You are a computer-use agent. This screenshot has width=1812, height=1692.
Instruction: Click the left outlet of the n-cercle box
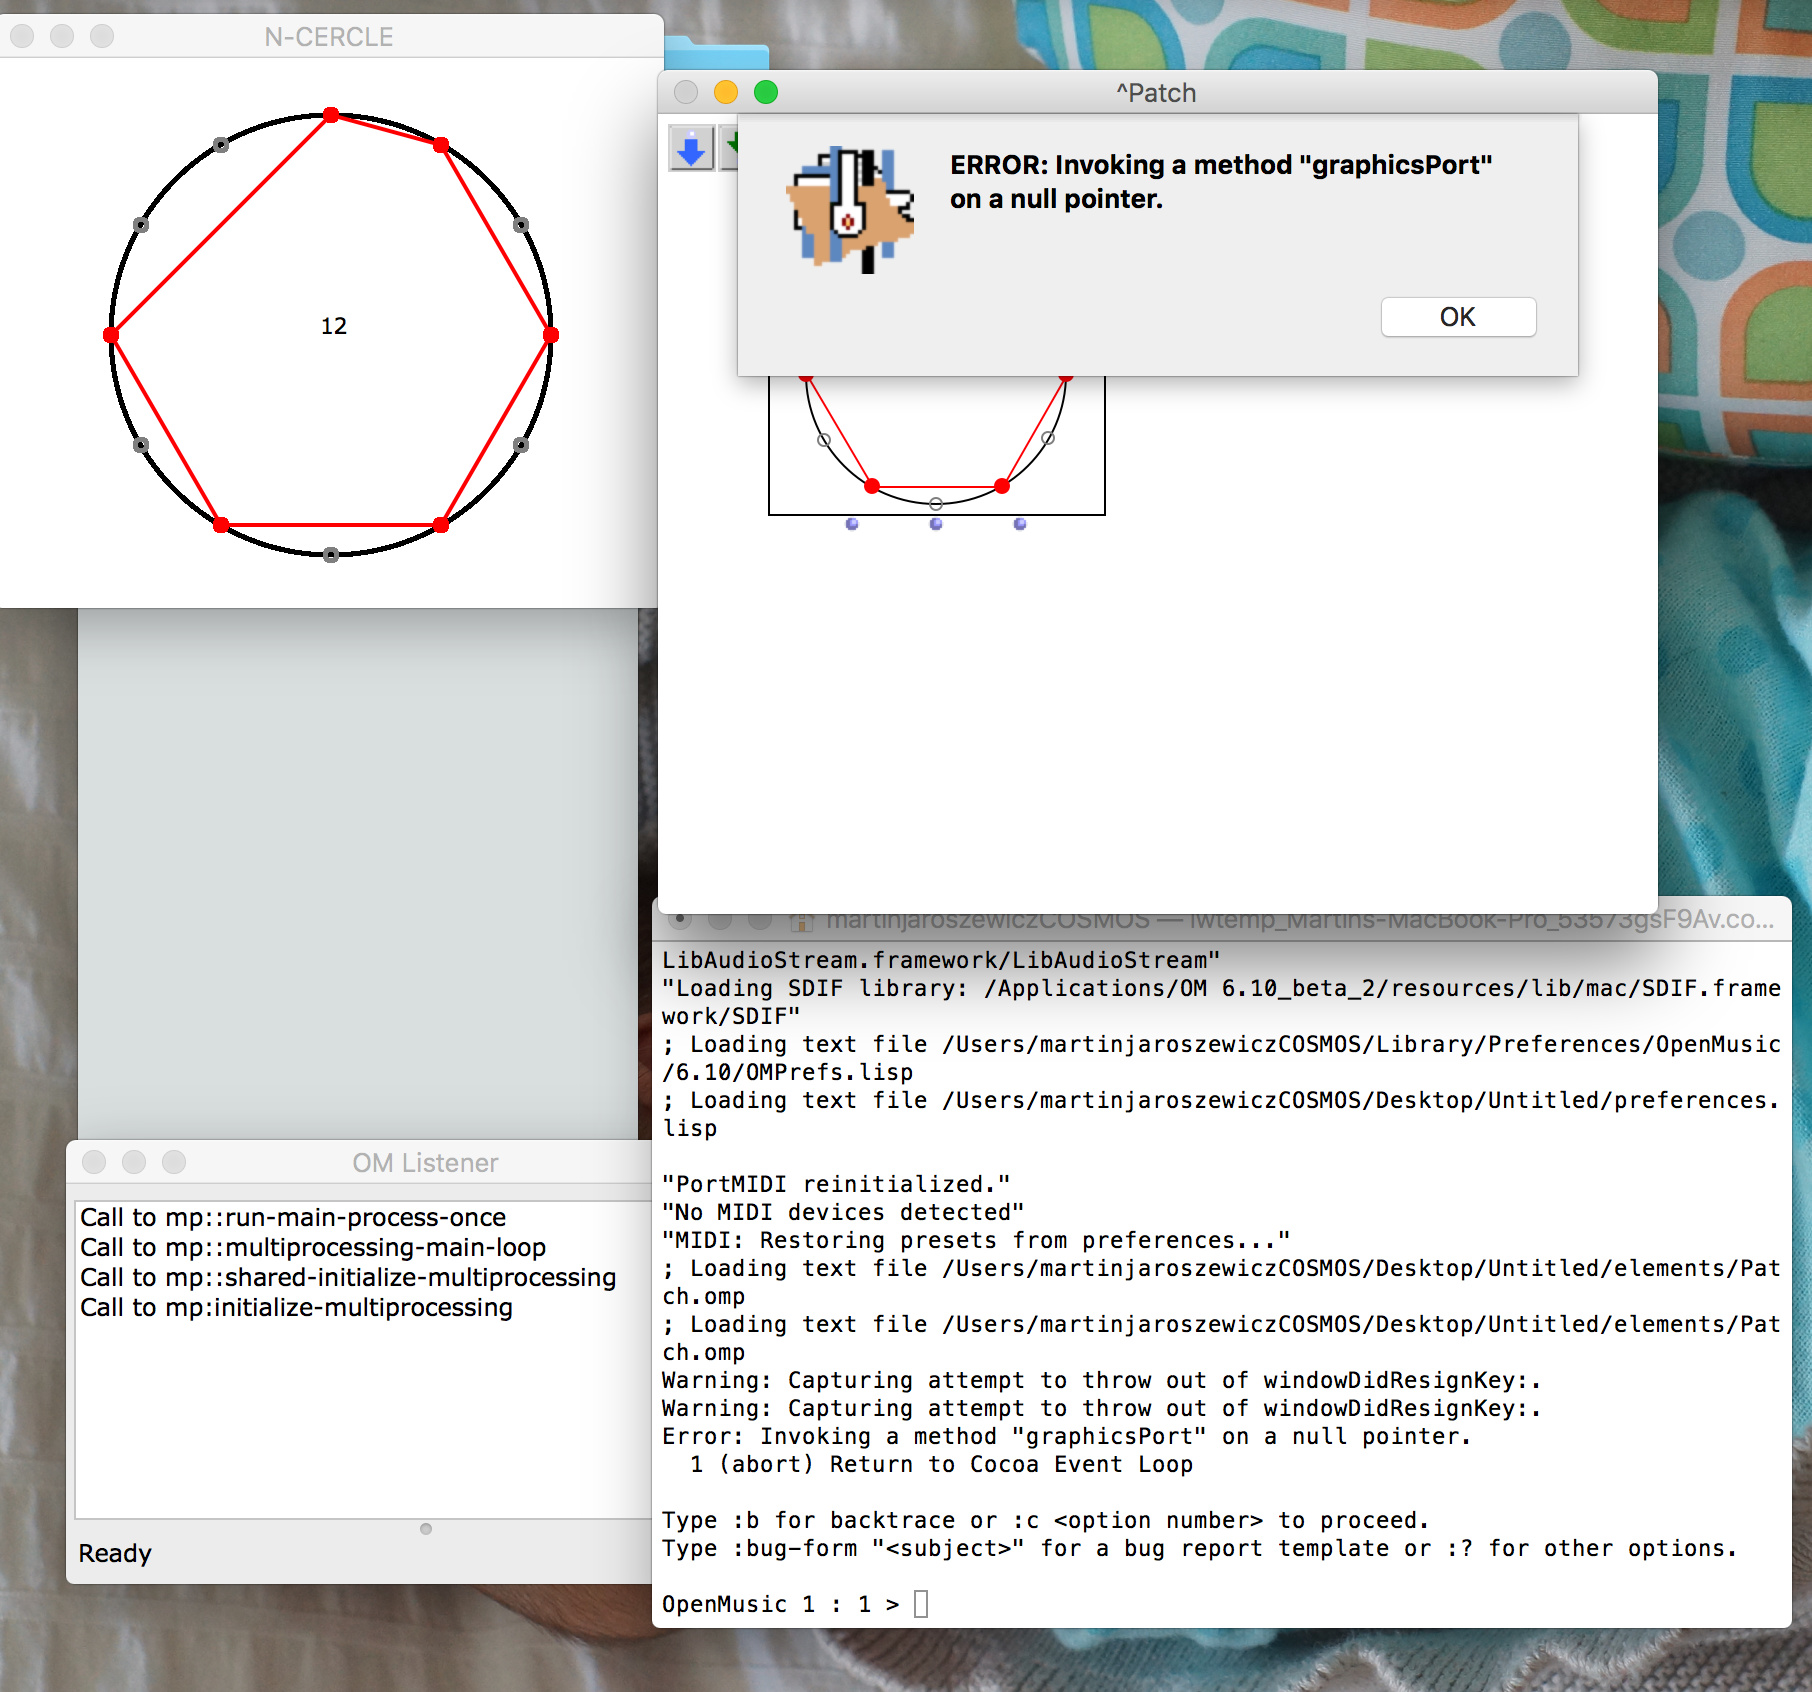(852, 524)
